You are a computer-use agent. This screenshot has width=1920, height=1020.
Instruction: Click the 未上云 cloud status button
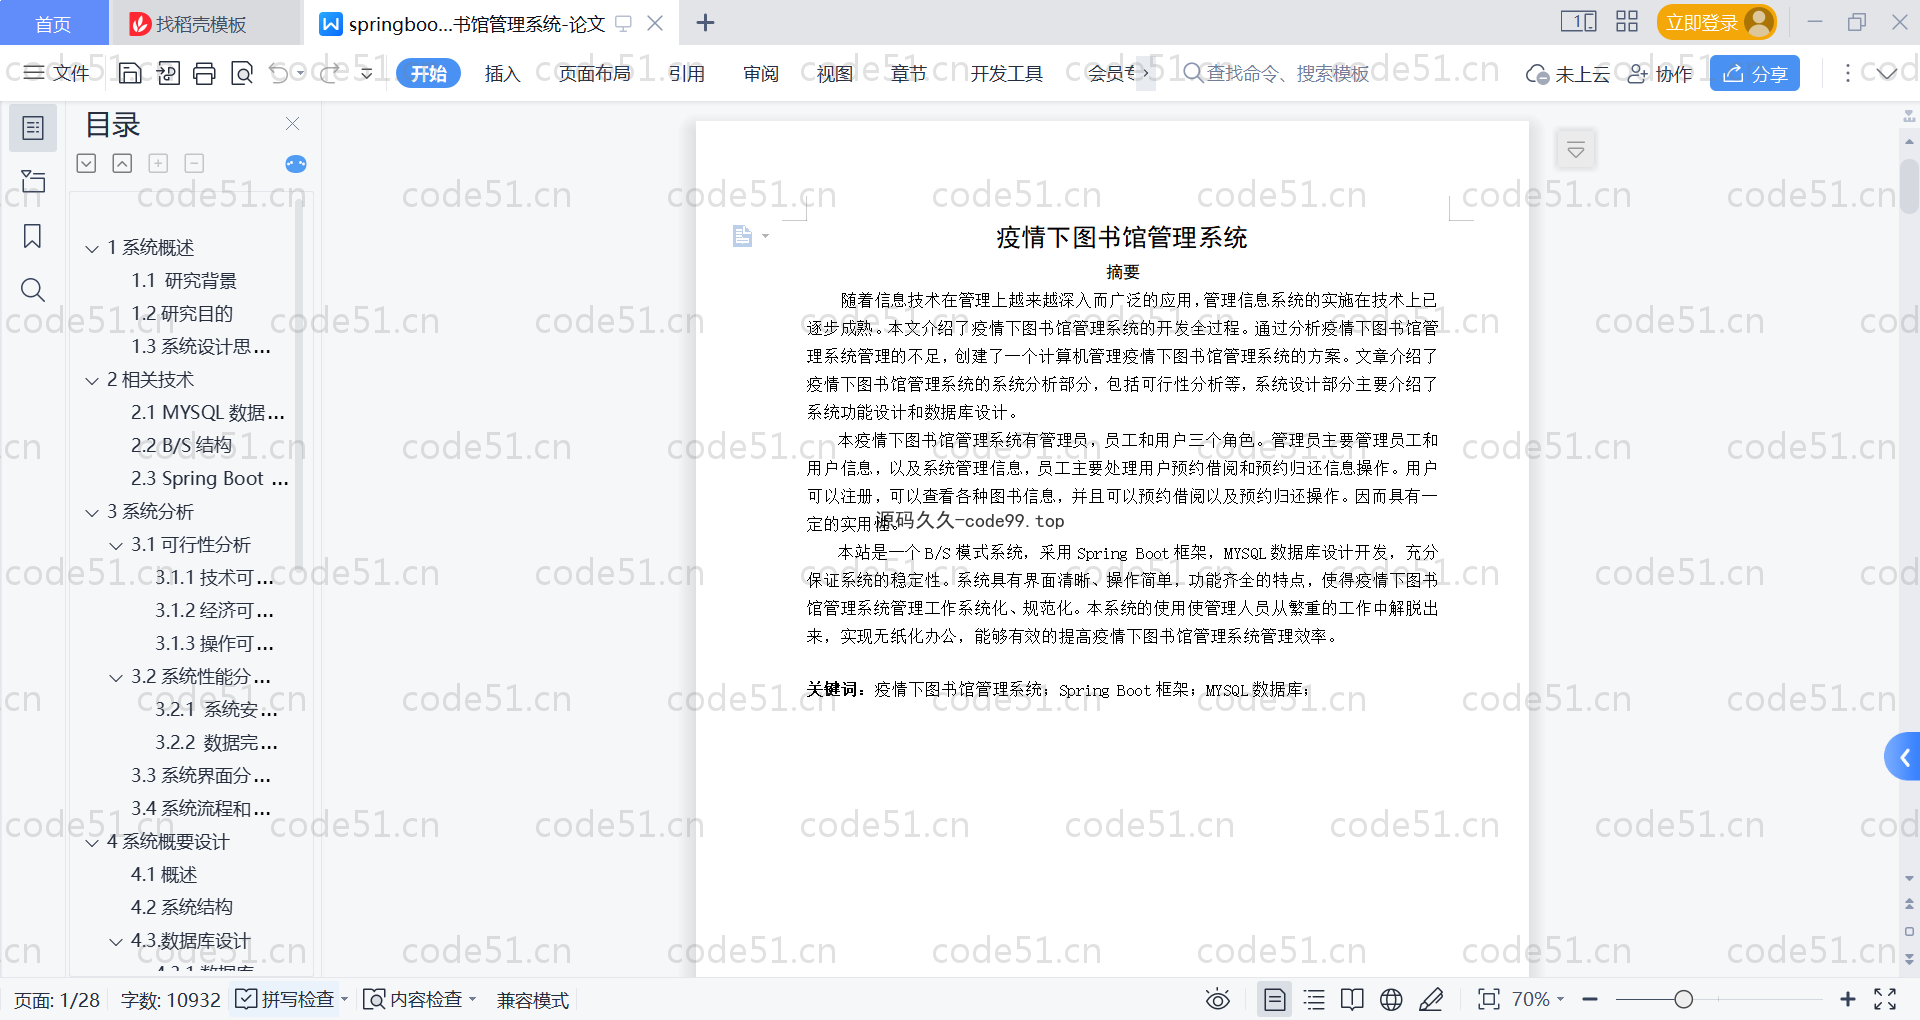tap(1567, 74)
